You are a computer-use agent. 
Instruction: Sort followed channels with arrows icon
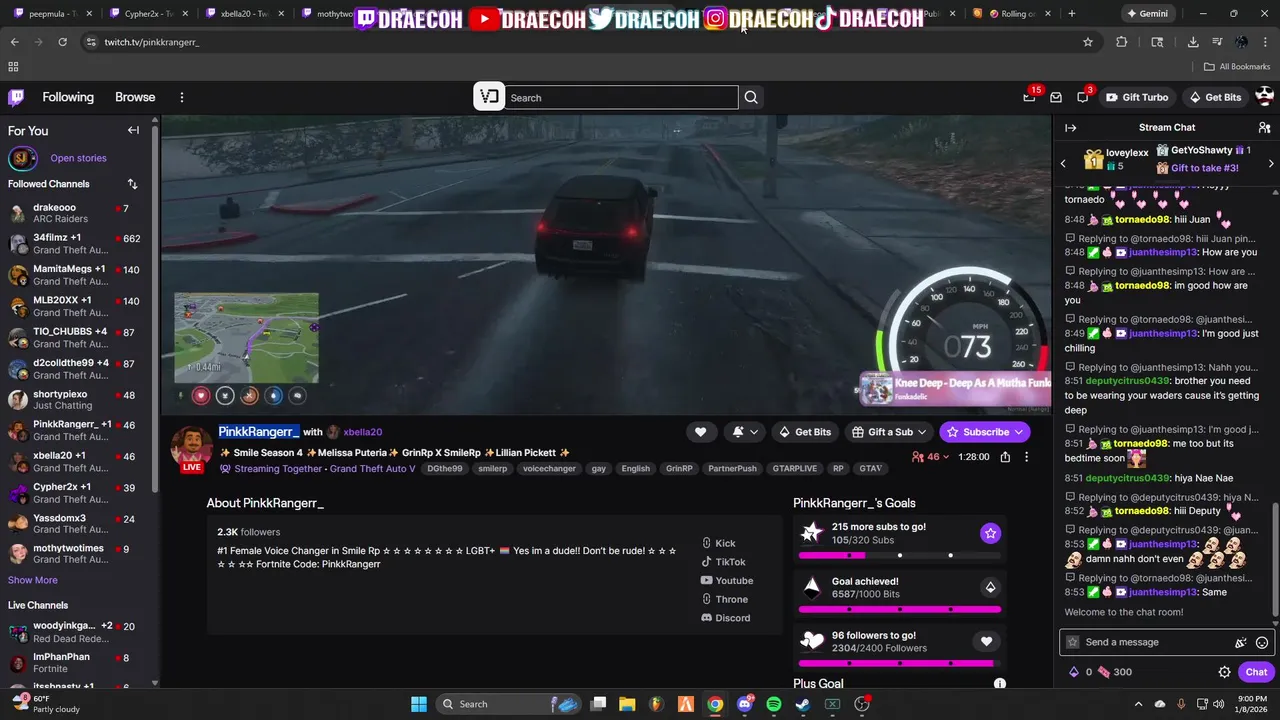click(132, 184)
